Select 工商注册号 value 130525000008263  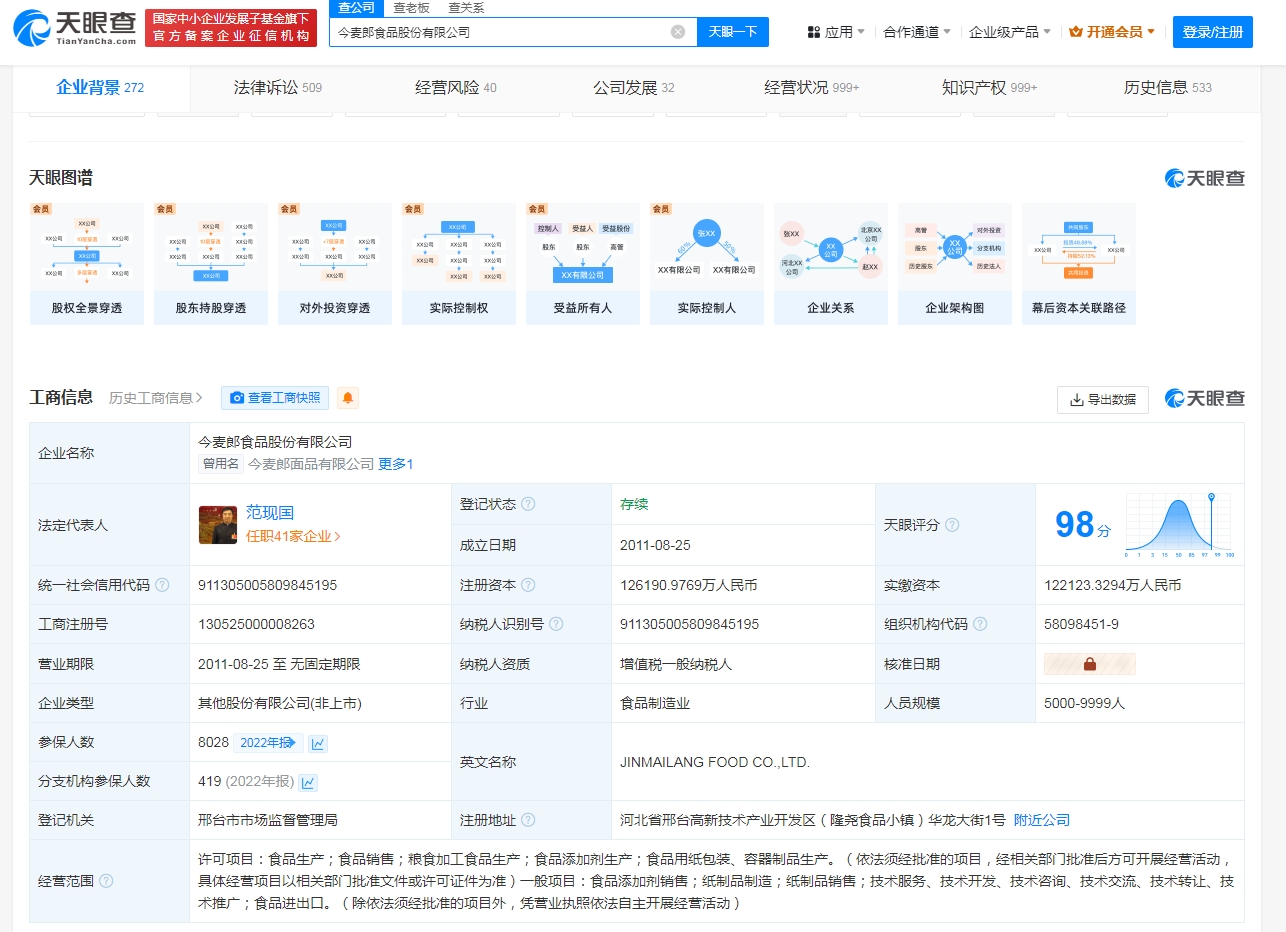point(256,624)
